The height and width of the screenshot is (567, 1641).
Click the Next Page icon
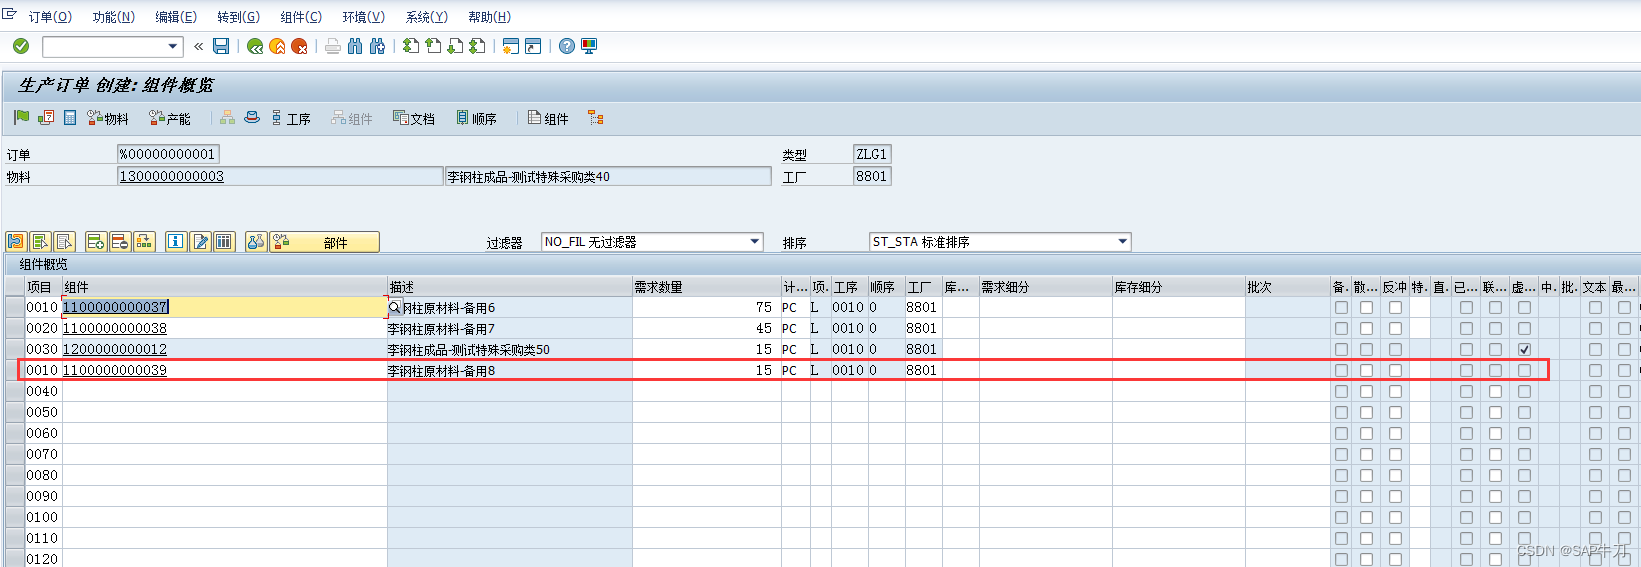coord(455,46)
